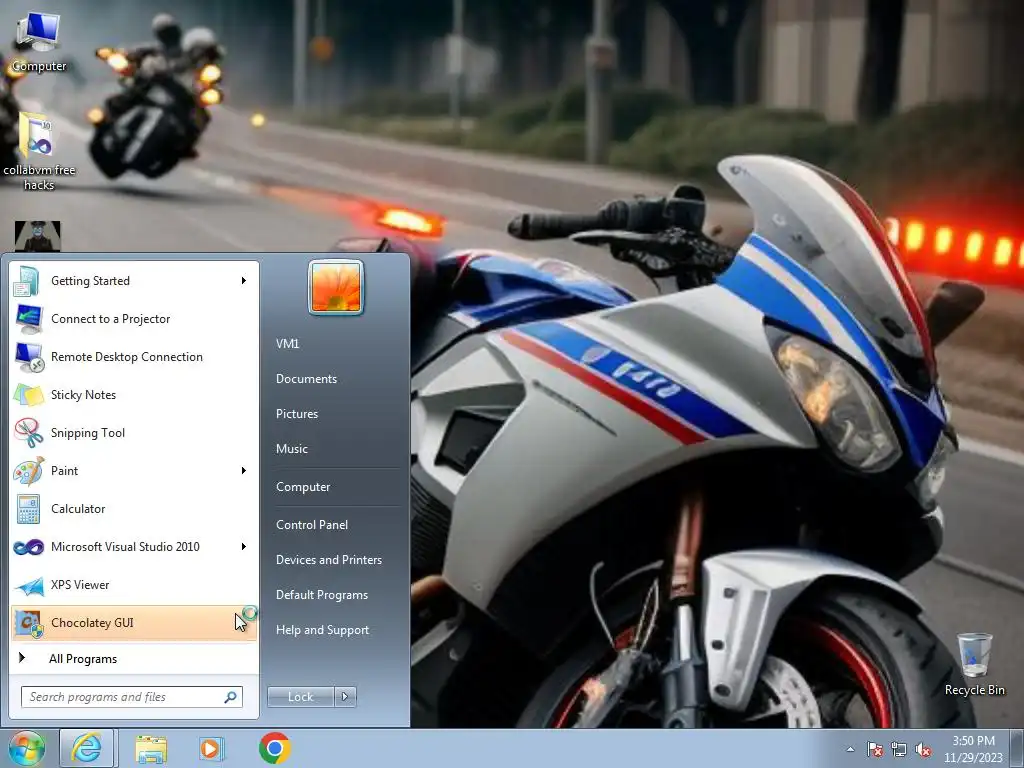Open the VM1 user folder link

point(287,344)
